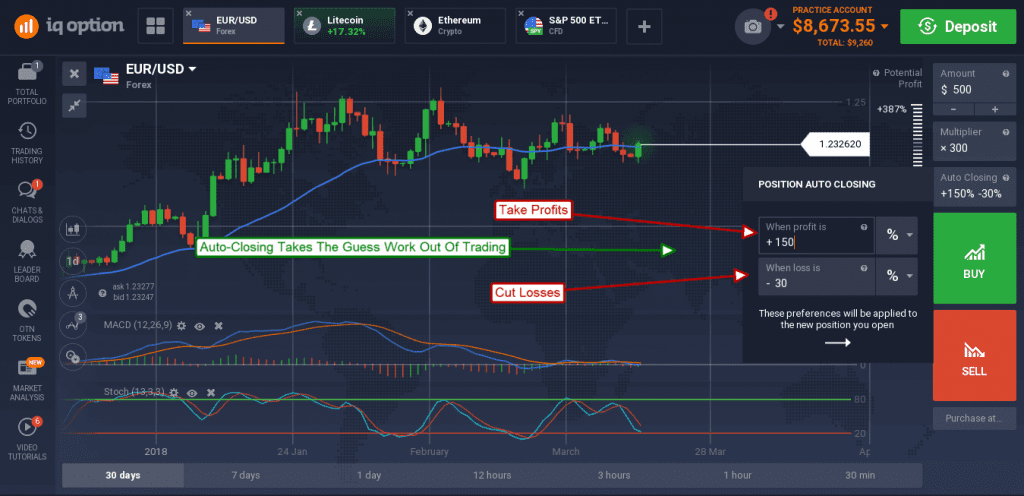Change loss unit percent dropdown

[x=897, y=276]
